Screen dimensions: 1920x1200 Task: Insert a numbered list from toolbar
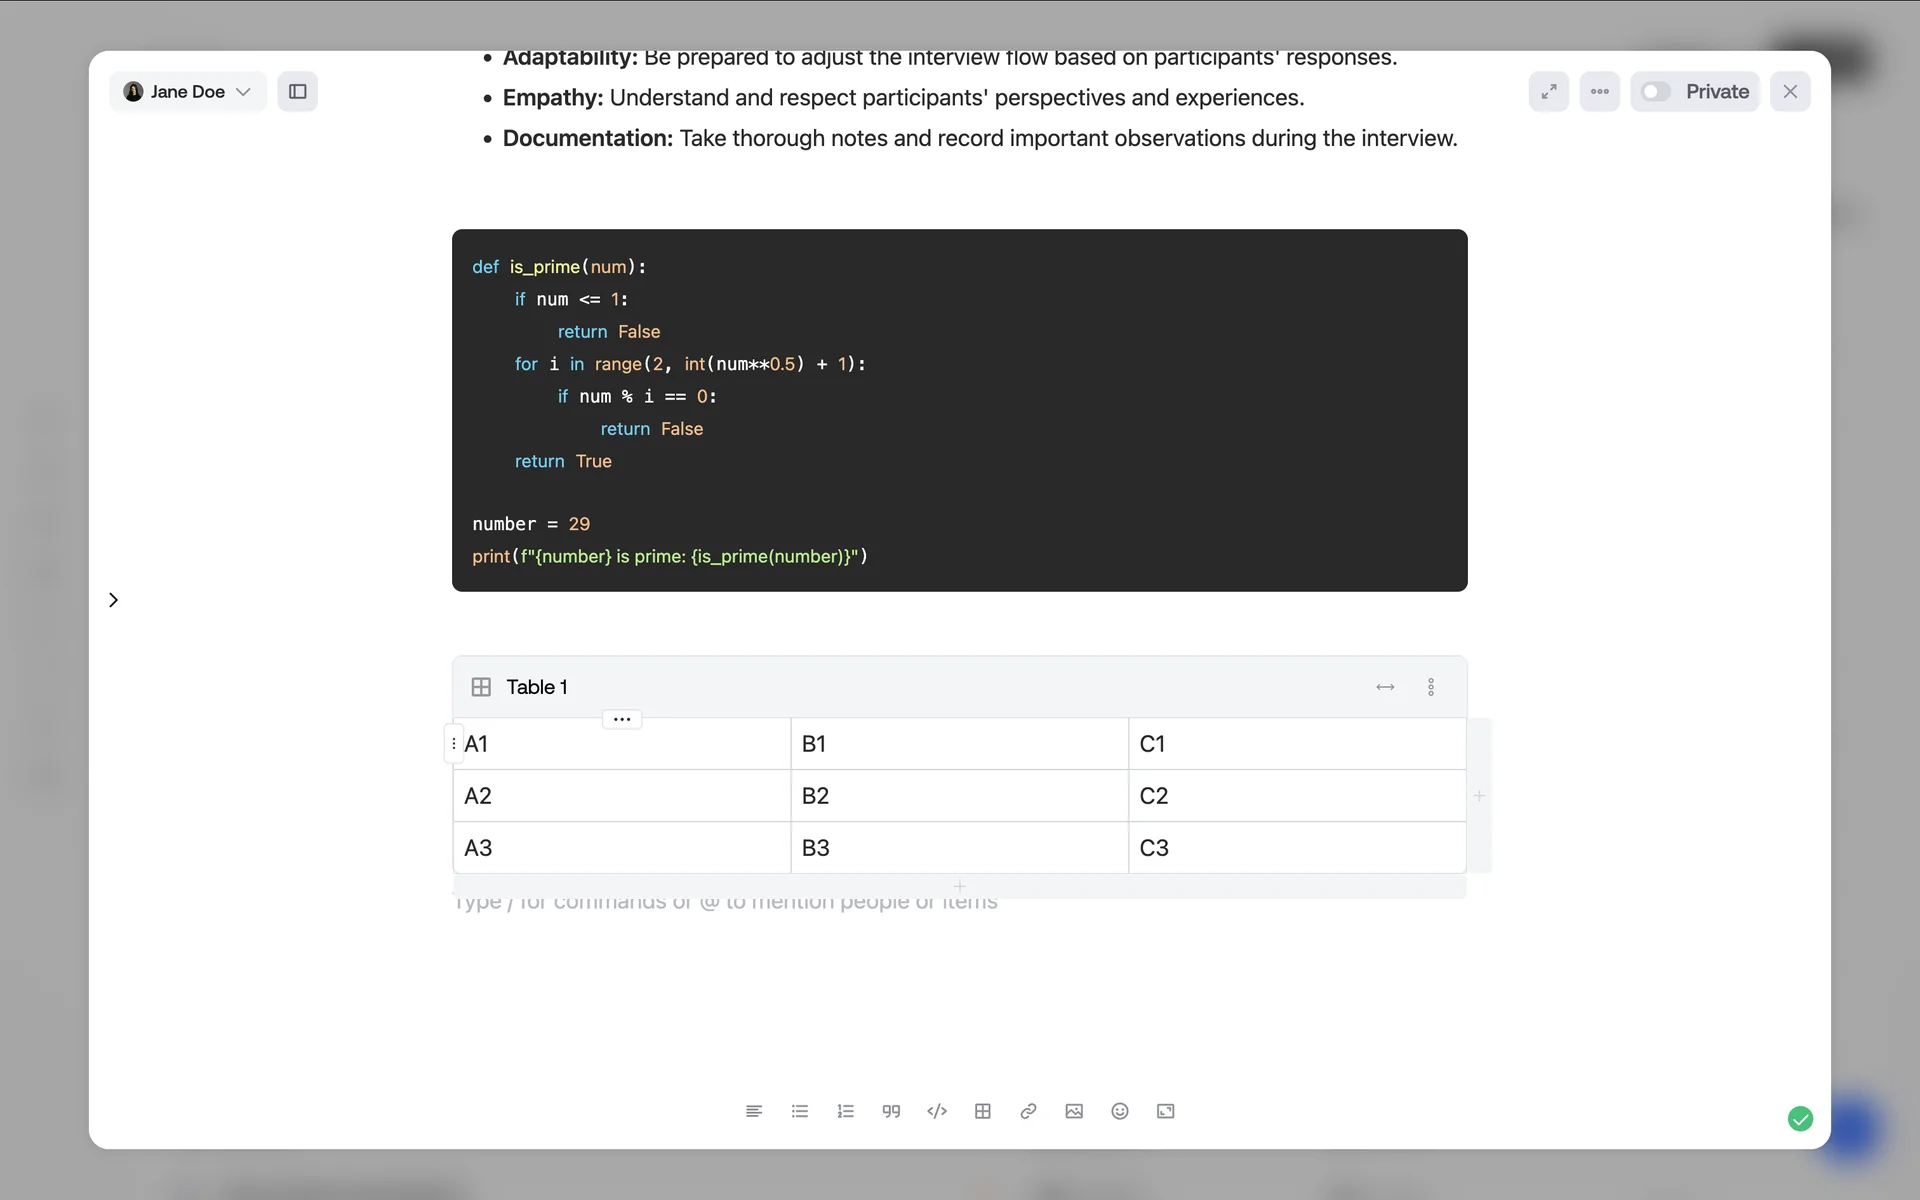pyautogui.click(x=845, y=1111)
